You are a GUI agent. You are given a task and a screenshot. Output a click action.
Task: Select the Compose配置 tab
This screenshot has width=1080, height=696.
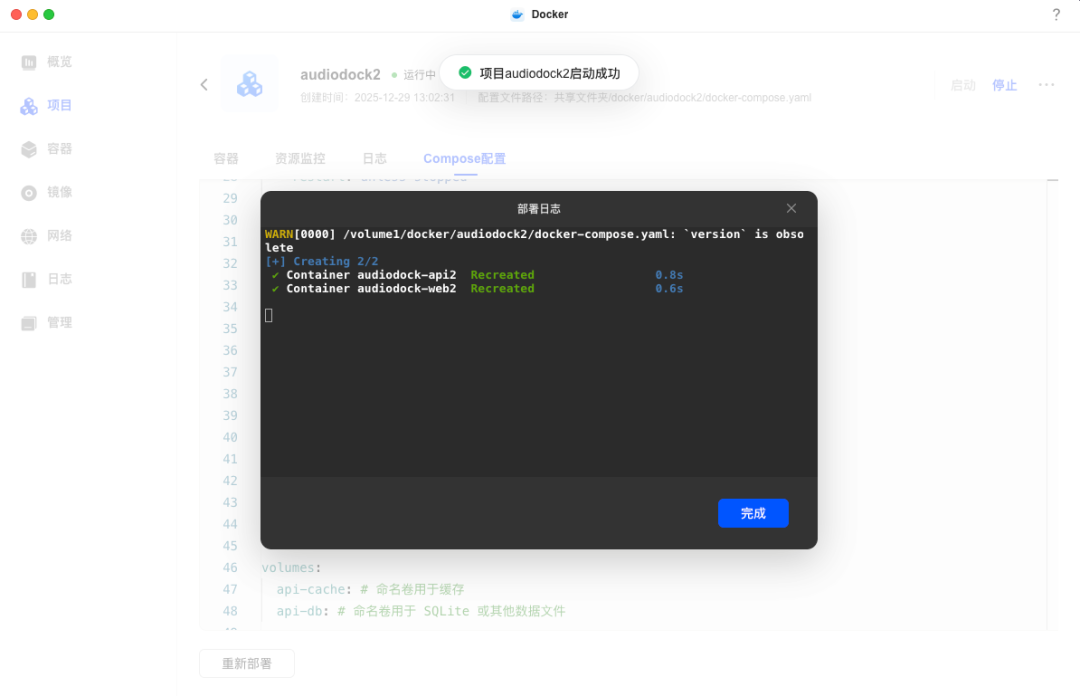[465, 158]
